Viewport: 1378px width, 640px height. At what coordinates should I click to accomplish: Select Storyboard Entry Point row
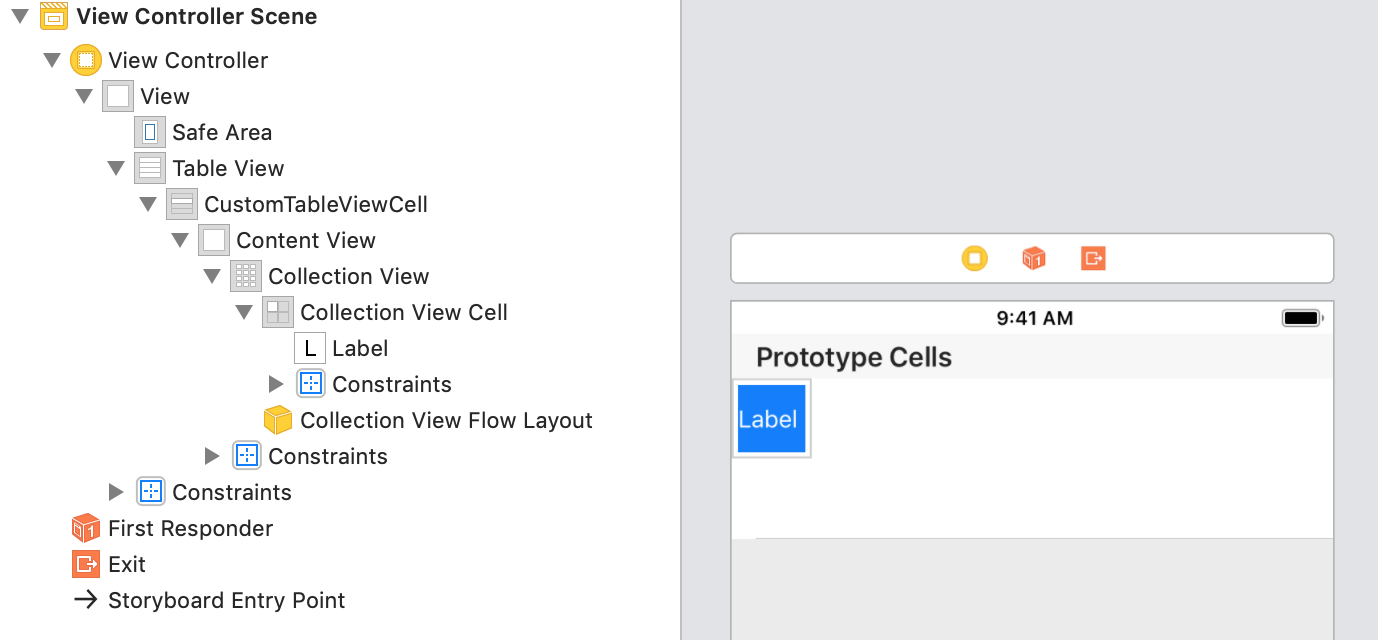226,600
